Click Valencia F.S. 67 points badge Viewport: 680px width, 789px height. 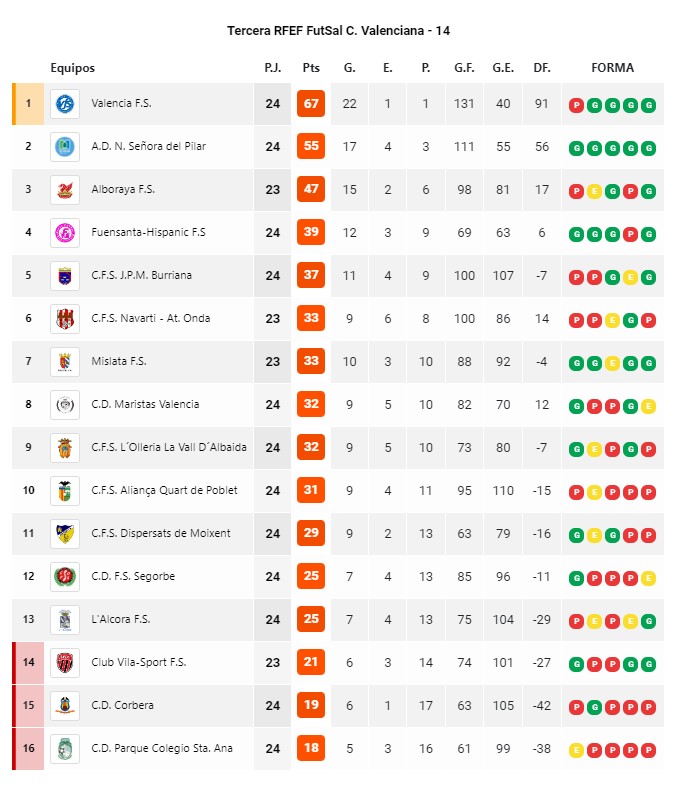point(311,104)
